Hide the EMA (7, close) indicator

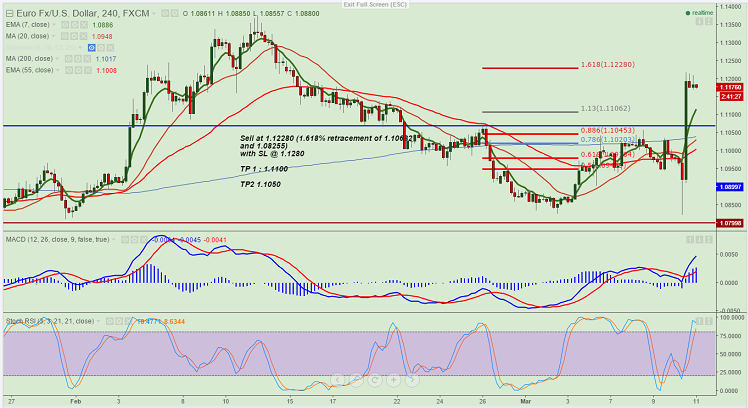tap(65, 25)
